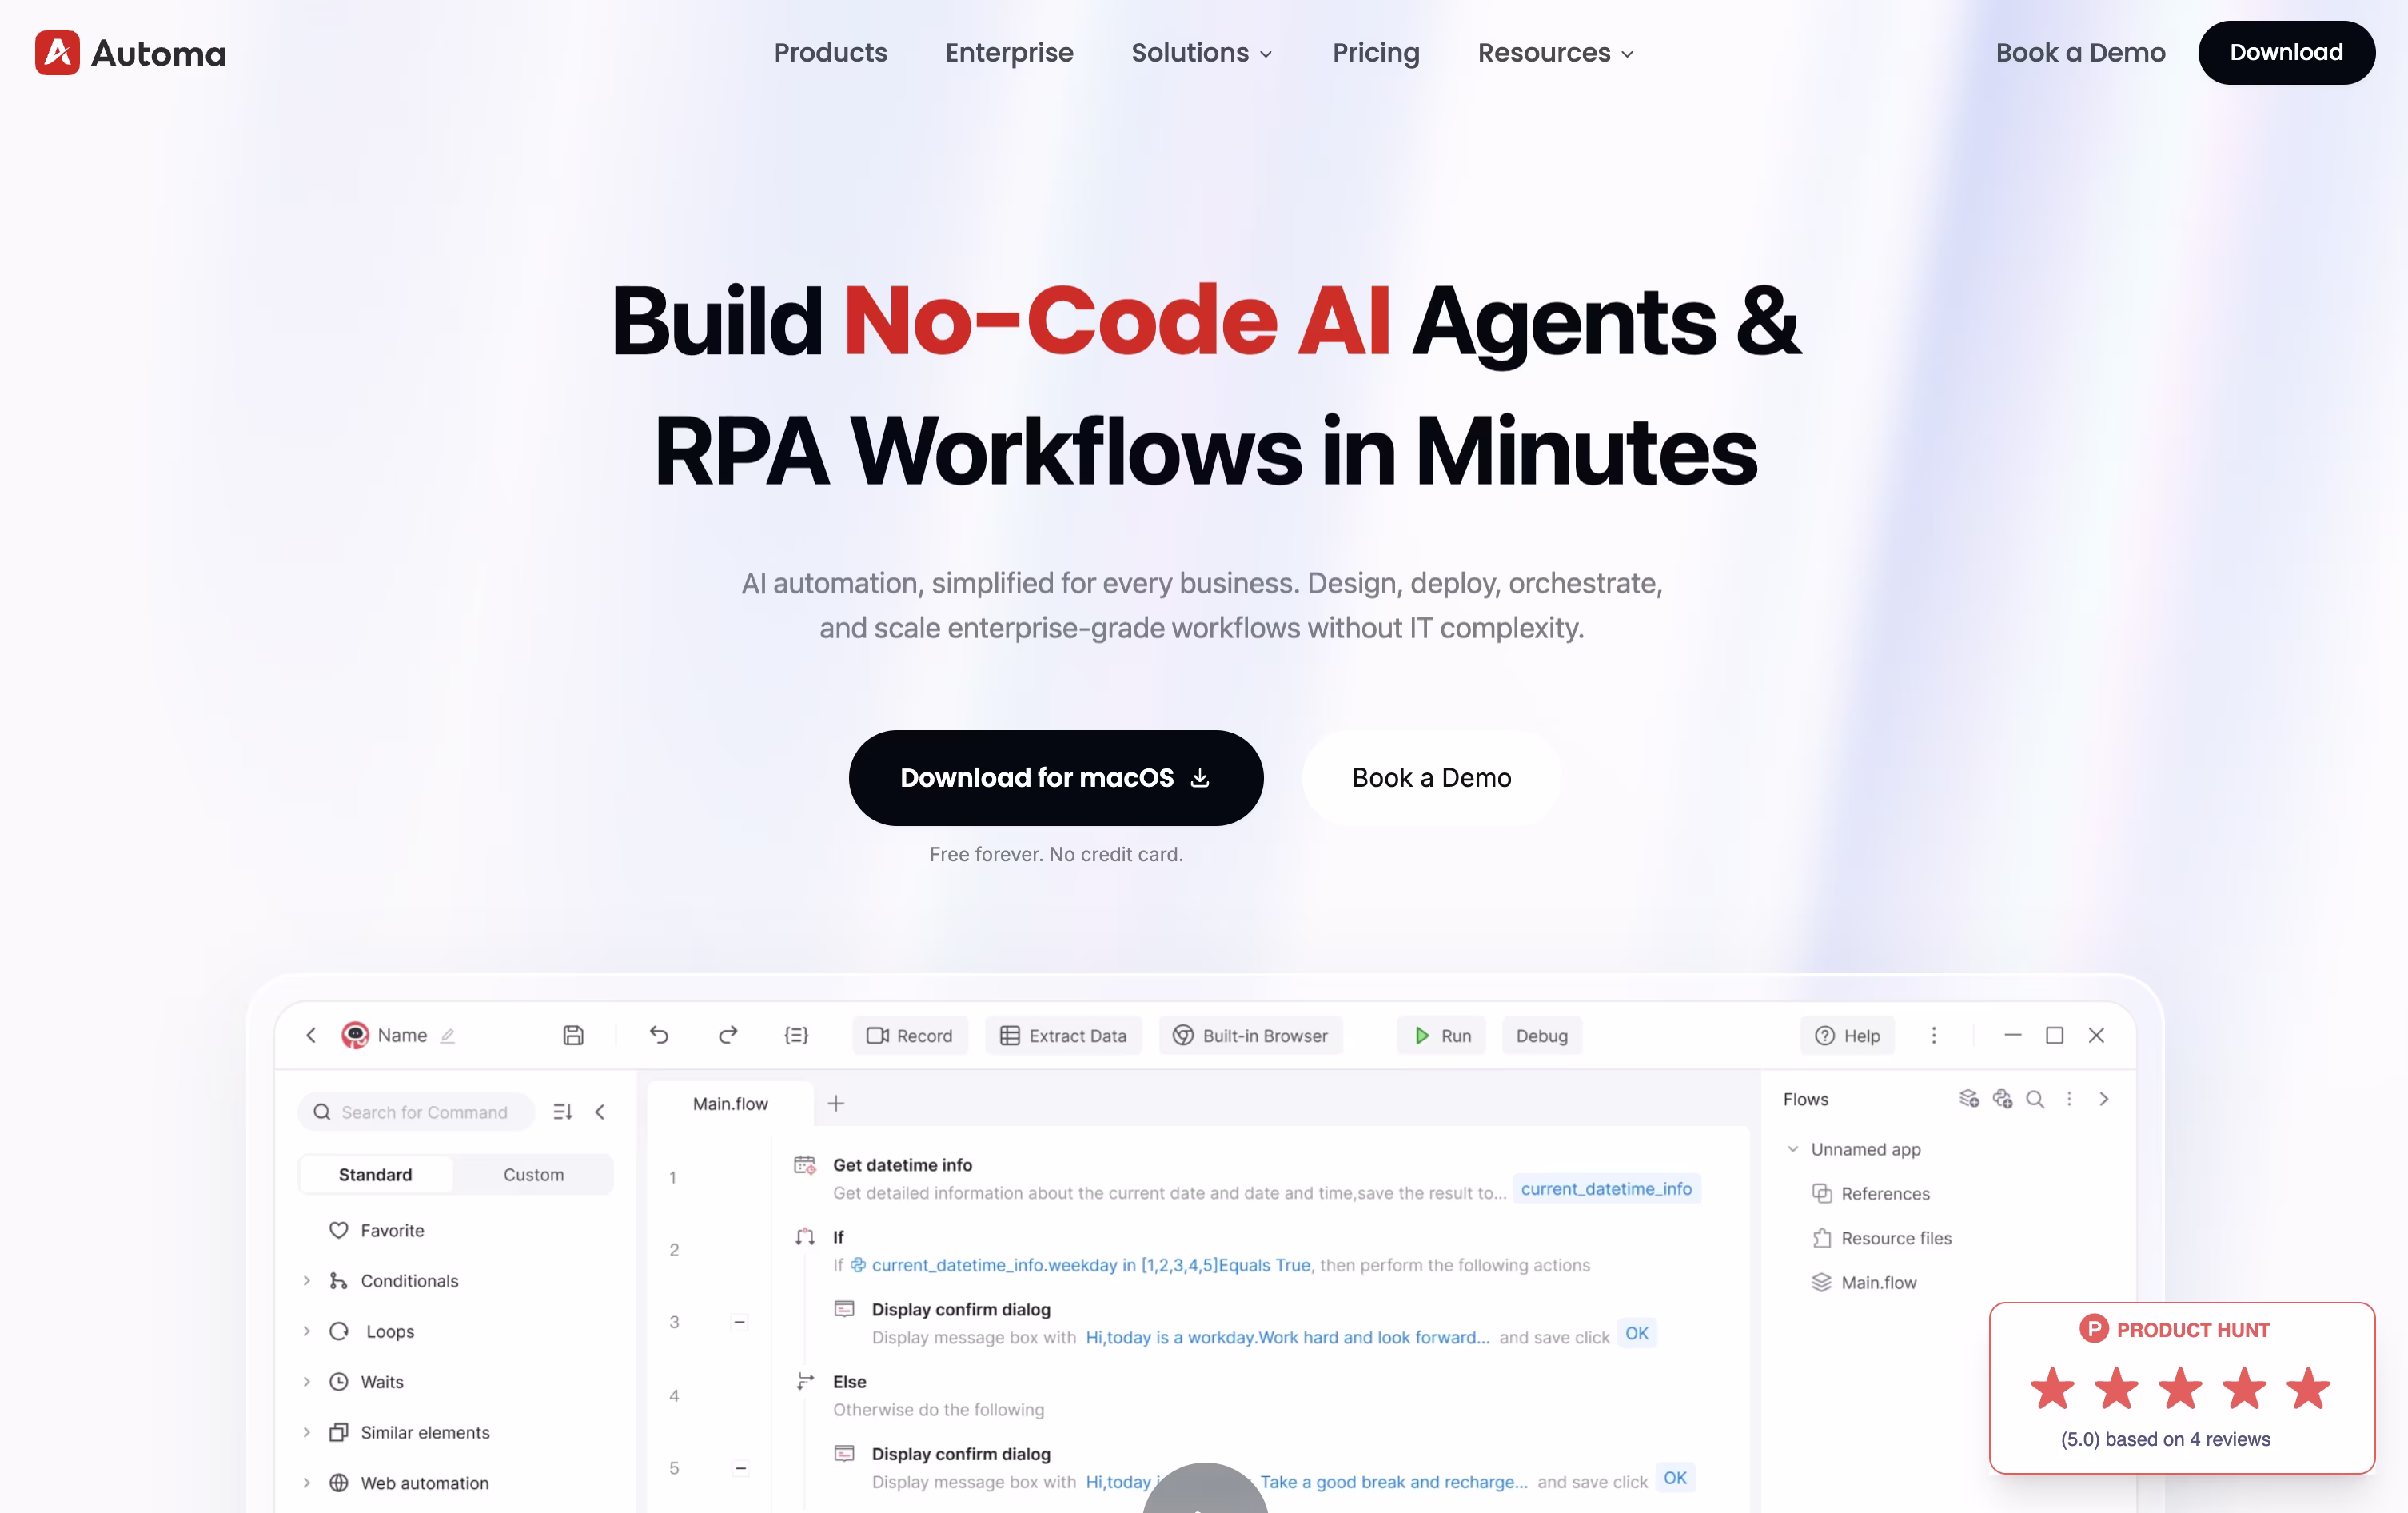
Task: Open the Favorite commands item
Action: [376, 1230]
